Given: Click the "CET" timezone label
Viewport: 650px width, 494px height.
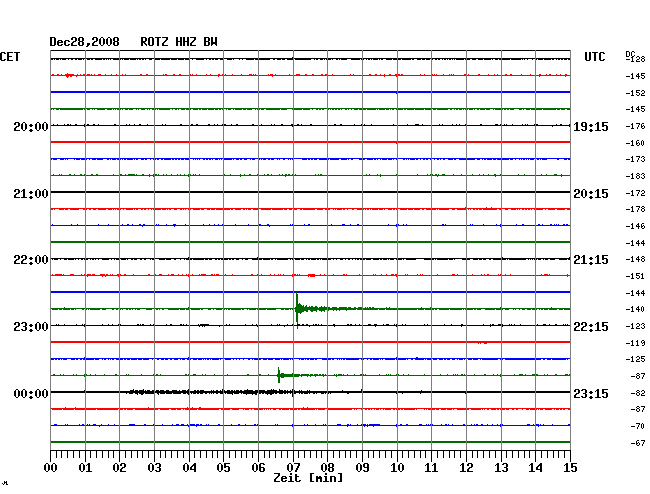Looking at the screenshot, I should coord(10,57).
